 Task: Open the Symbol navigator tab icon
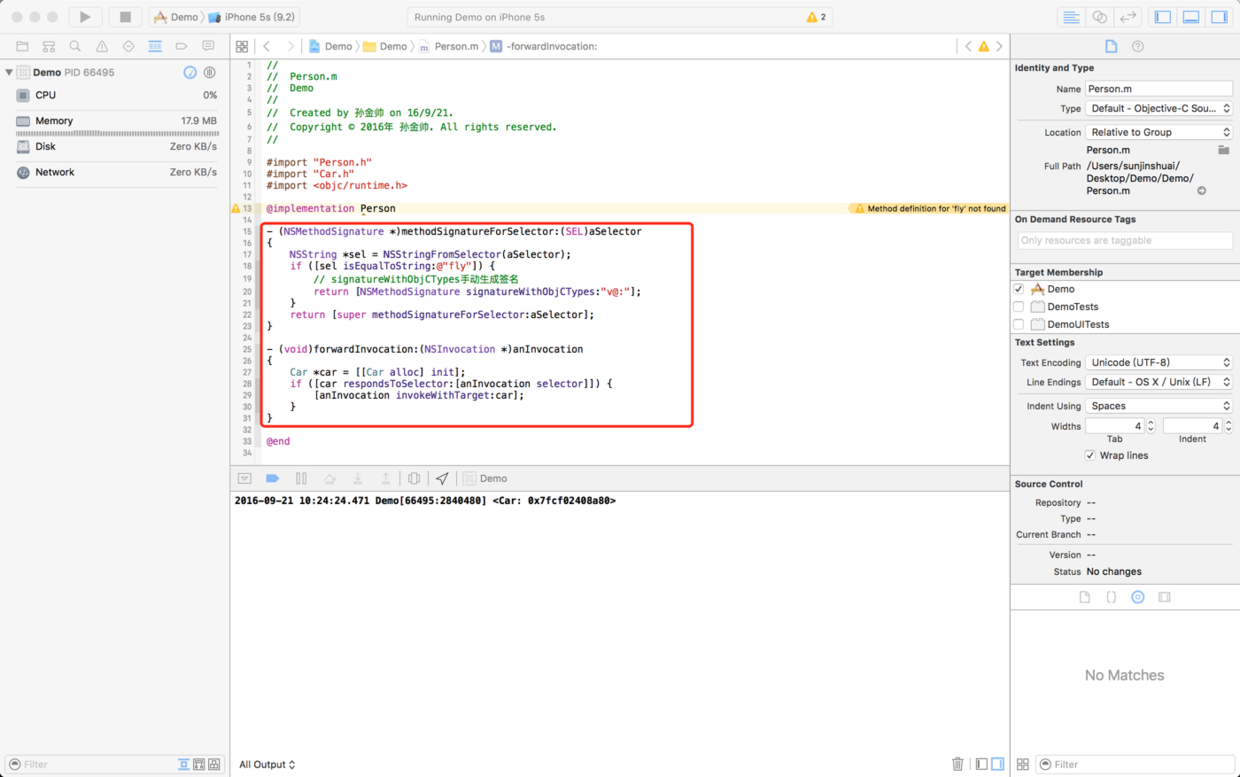48,46
